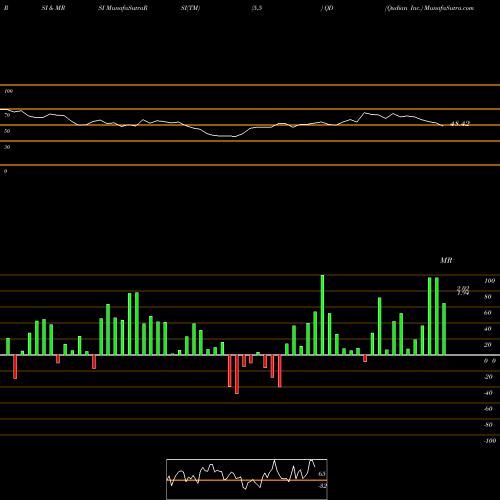Click the MR axis label -40
This screenshot has width=500, height=500.
point(488,393)
